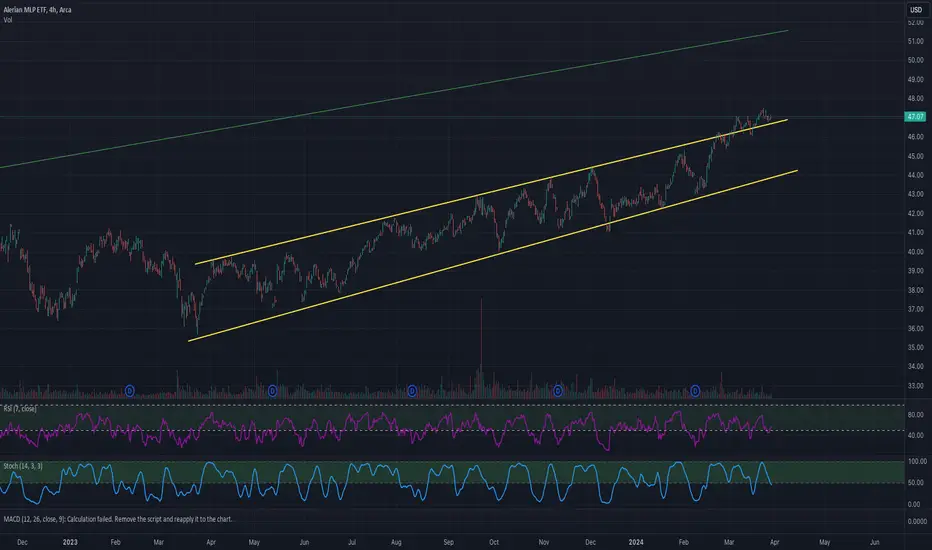Click the MACD 0.0000 scale value
Viewport: 932px width, 550px height.
click(x=917, y=521)
